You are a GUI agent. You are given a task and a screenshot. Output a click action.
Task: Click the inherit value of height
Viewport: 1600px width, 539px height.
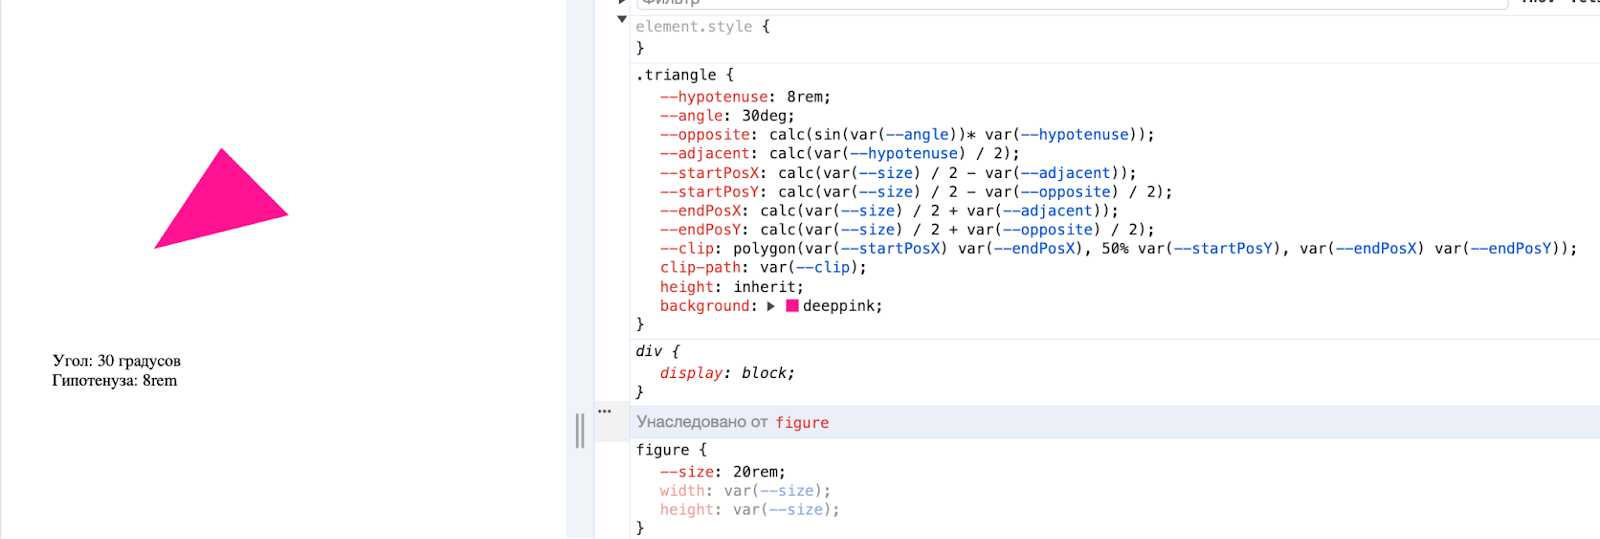766,287
